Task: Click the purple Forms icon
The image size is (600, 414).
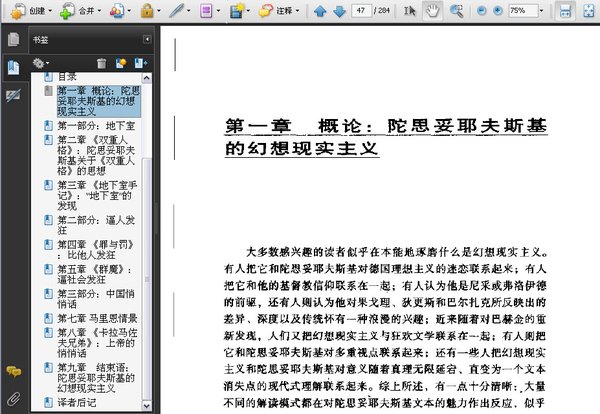Action: click(x=206, y=11)
